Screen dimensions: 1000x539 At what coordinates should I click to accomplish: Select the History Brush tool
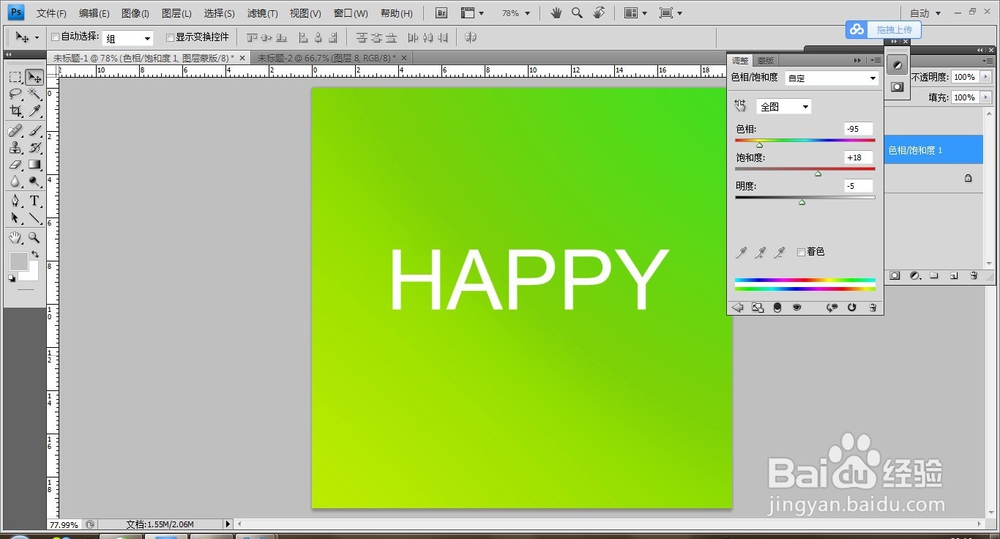click(x=34, y=147)
